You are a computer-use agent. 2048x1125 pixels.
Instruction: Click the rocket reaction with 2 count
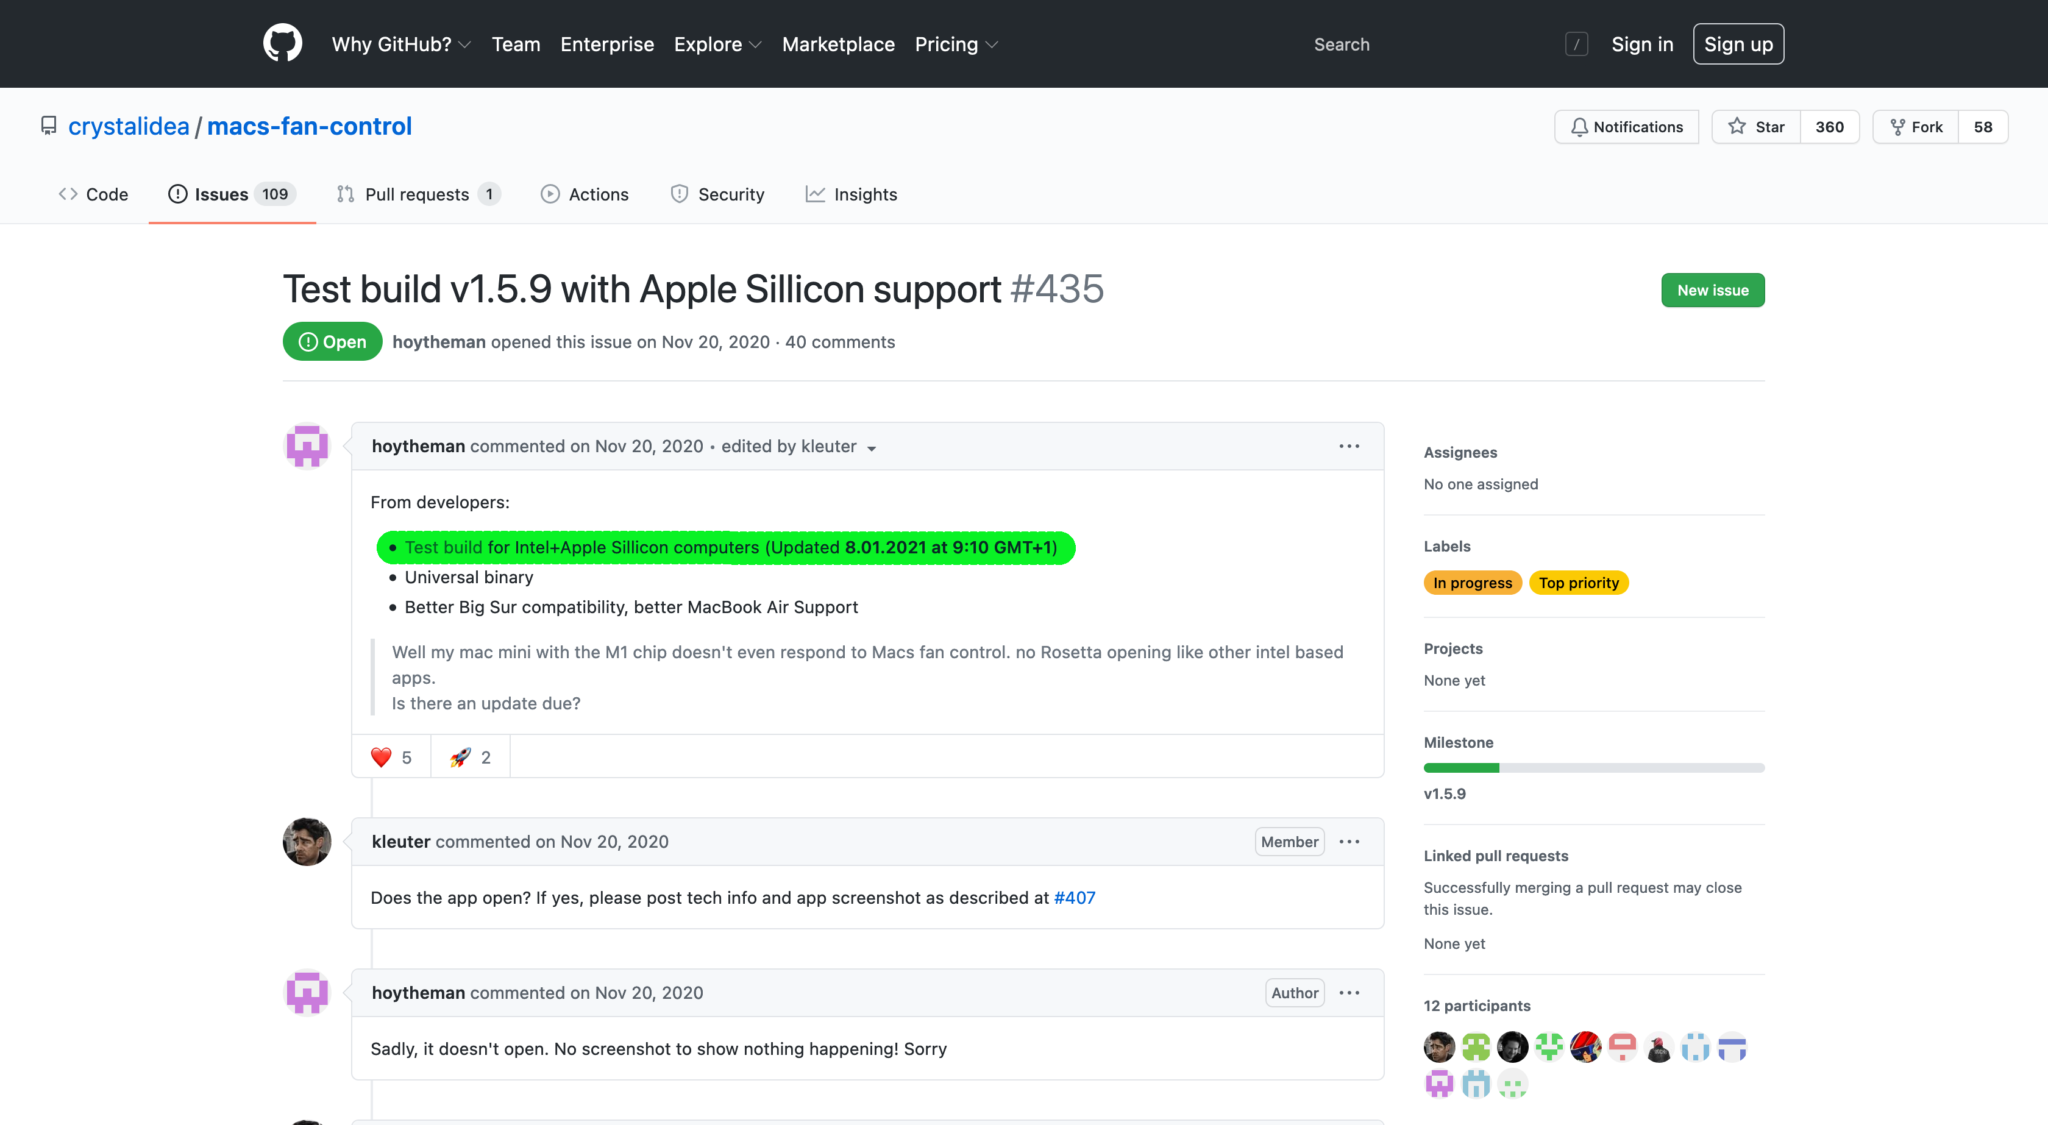[470, 757]
